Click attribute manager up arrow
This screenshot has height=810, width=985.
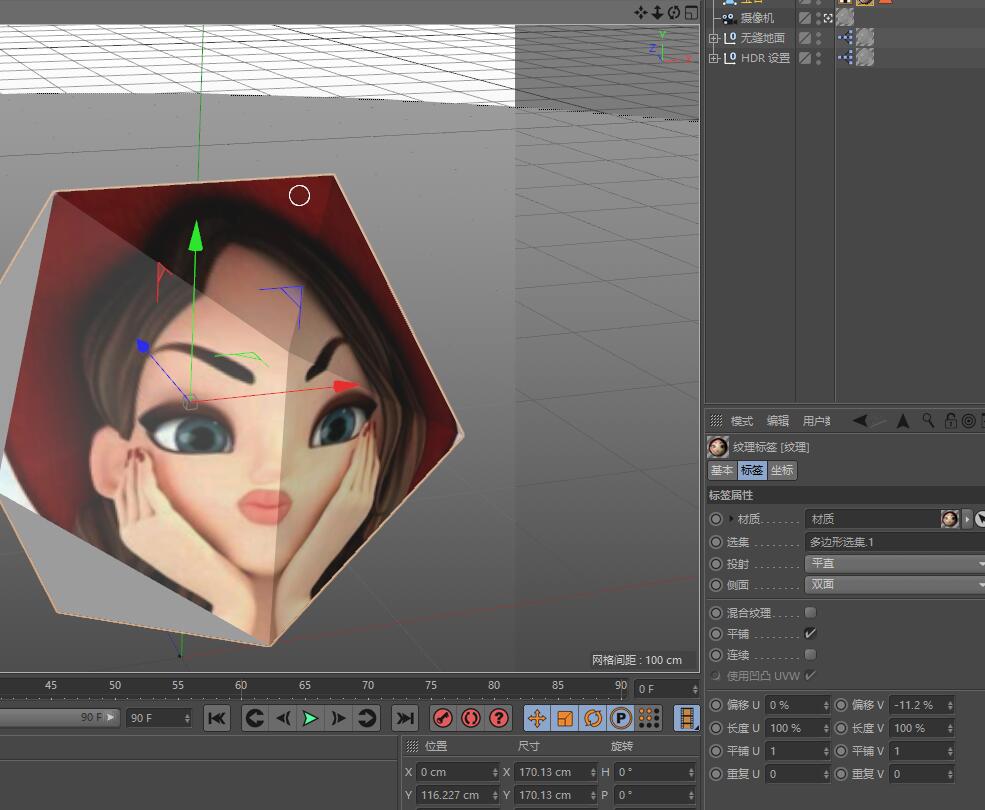pos(903,420)
